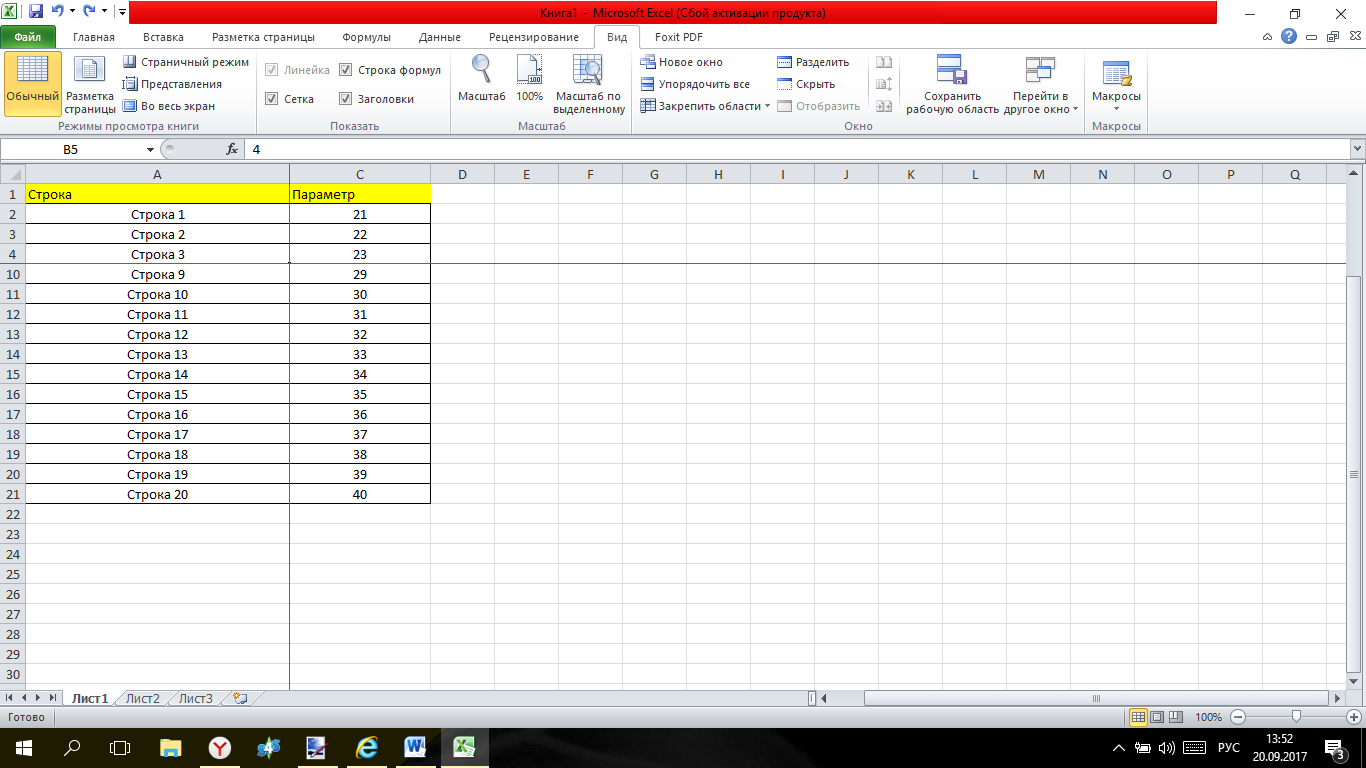Open the green File menu button
Viewport: 1366px width, 768px height.
[28, 37]
